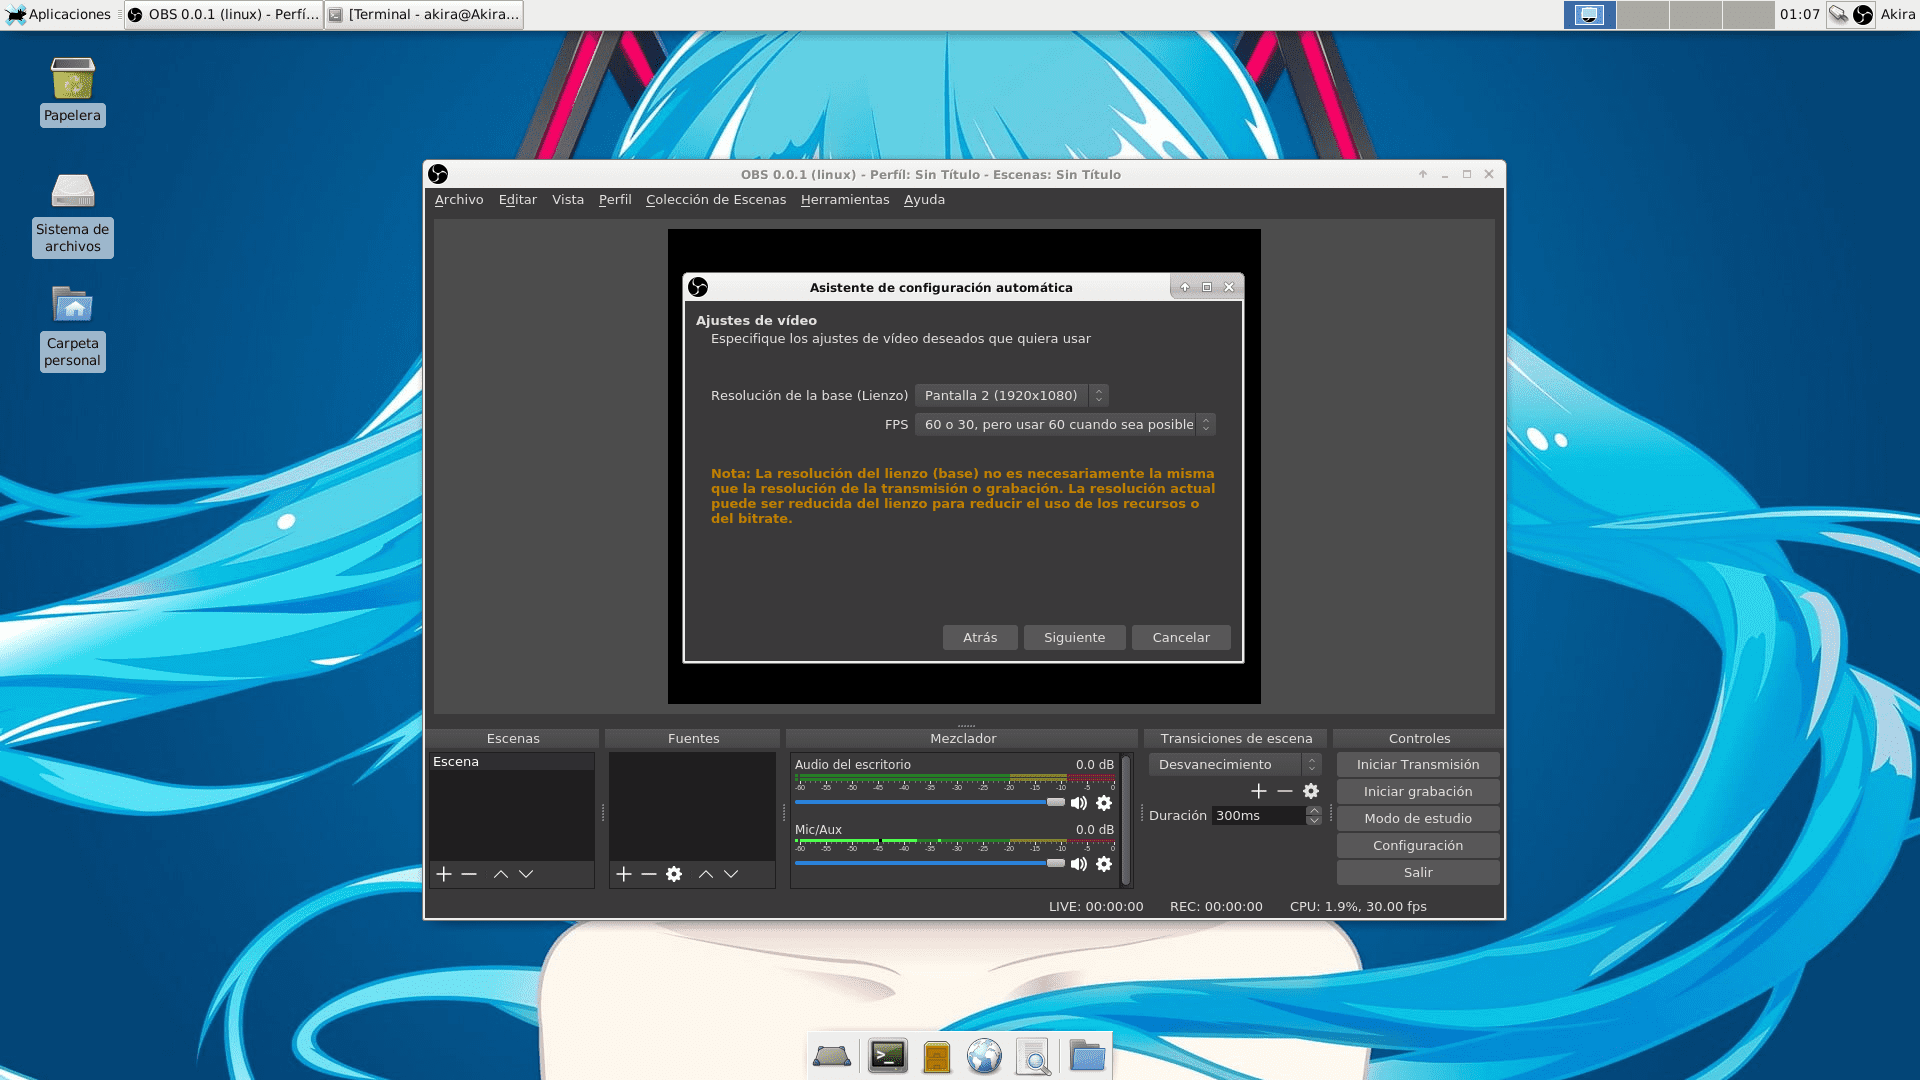This screenshot has height=1080, width=1920.
Task: Open source properties gear in Fuentes panel
Action: point(674,874)
